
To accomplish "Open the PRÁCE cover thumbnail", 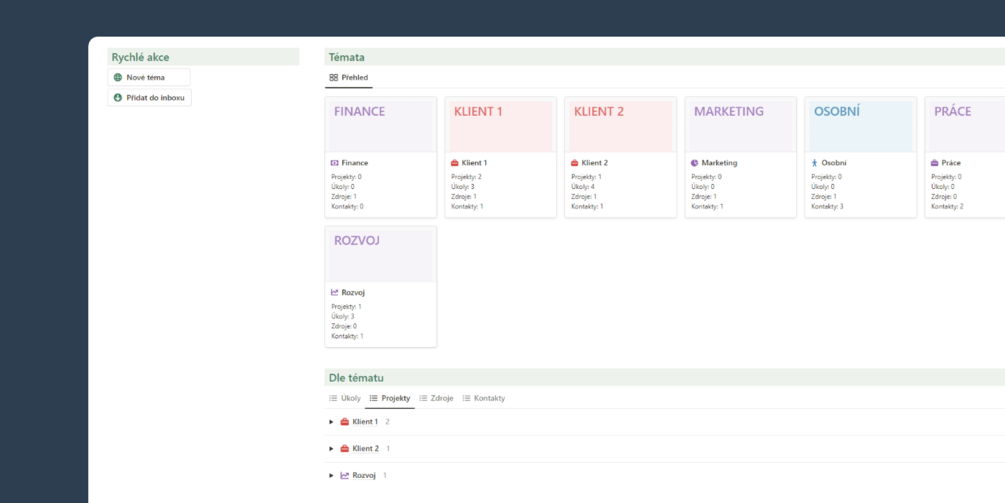I will pyautogui.click(x=967, y=126).
